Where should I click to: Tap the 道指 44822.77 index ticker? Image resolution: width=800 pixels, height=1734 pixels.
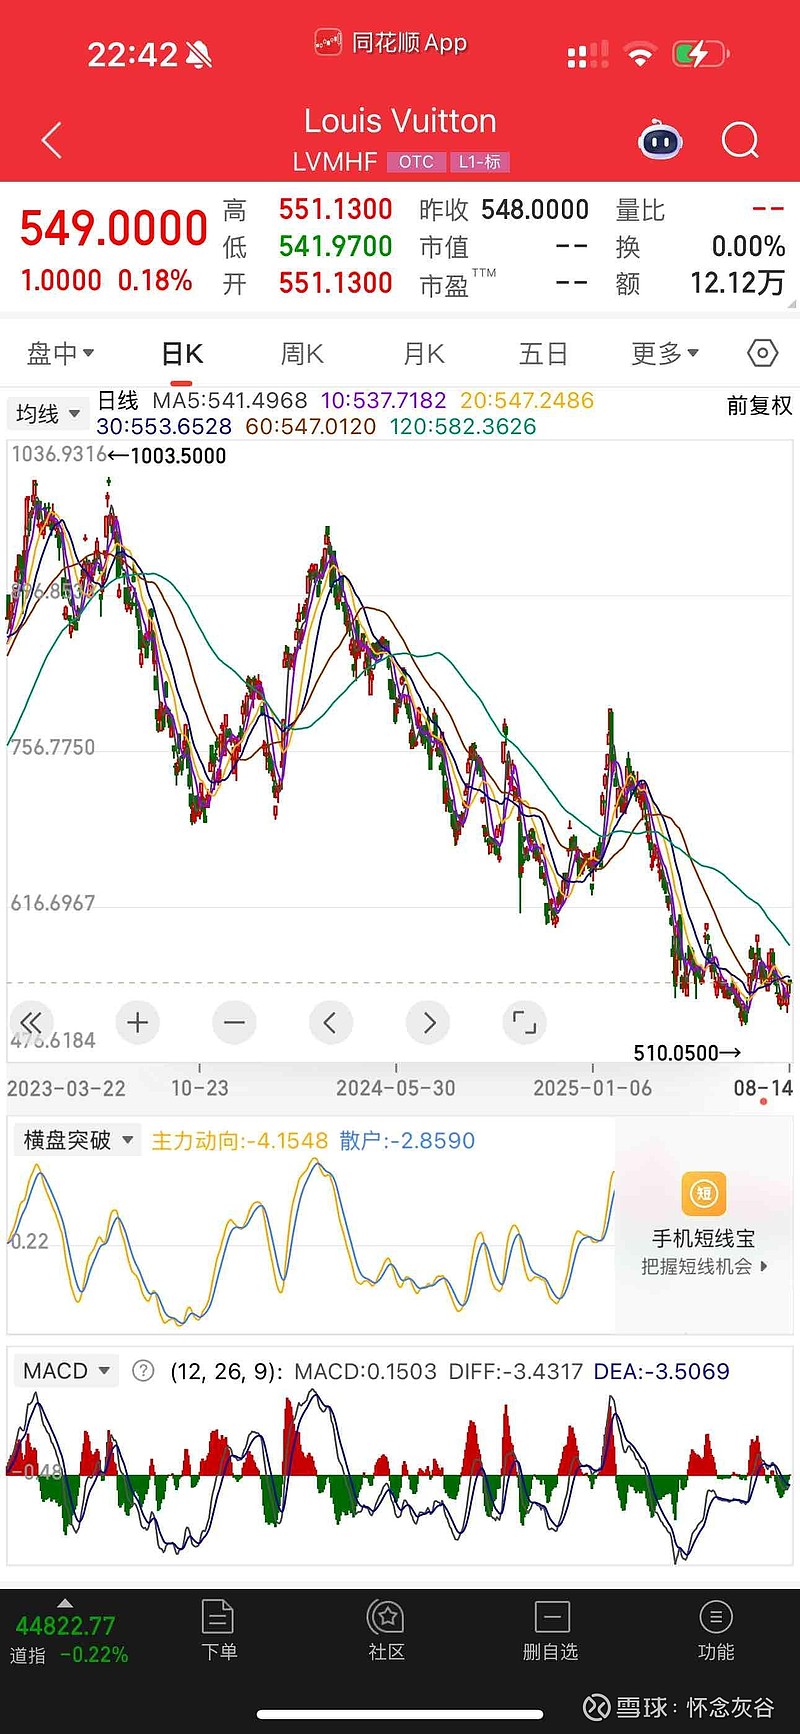tap(68, 1639)
